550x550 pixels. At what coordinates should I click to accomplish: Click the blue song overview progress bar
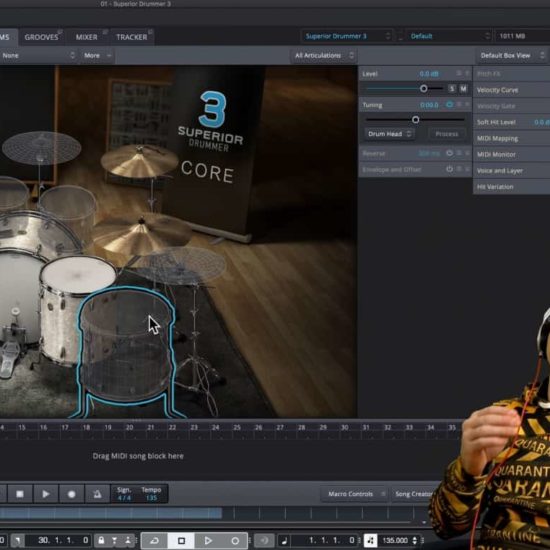(x=111, y=513)
